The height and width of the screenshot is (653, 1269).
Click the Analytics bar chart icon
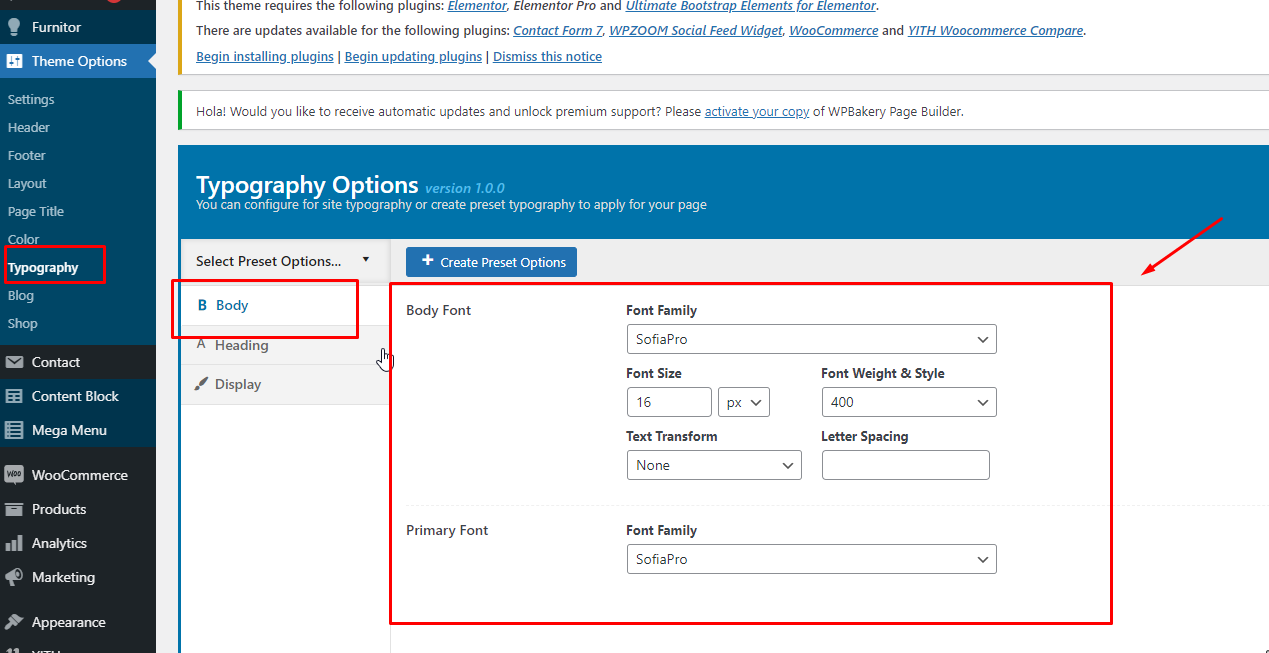(14, 543)
